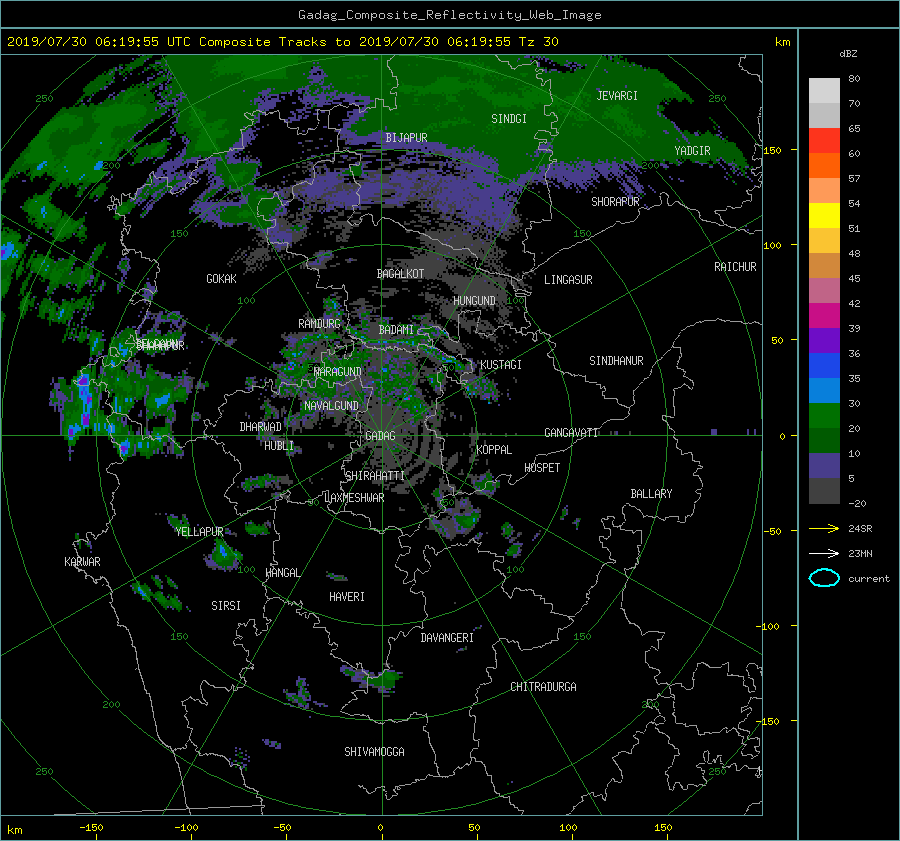Click the HOSPET city label
The image size is (900, 841).
tap(542, 468)
